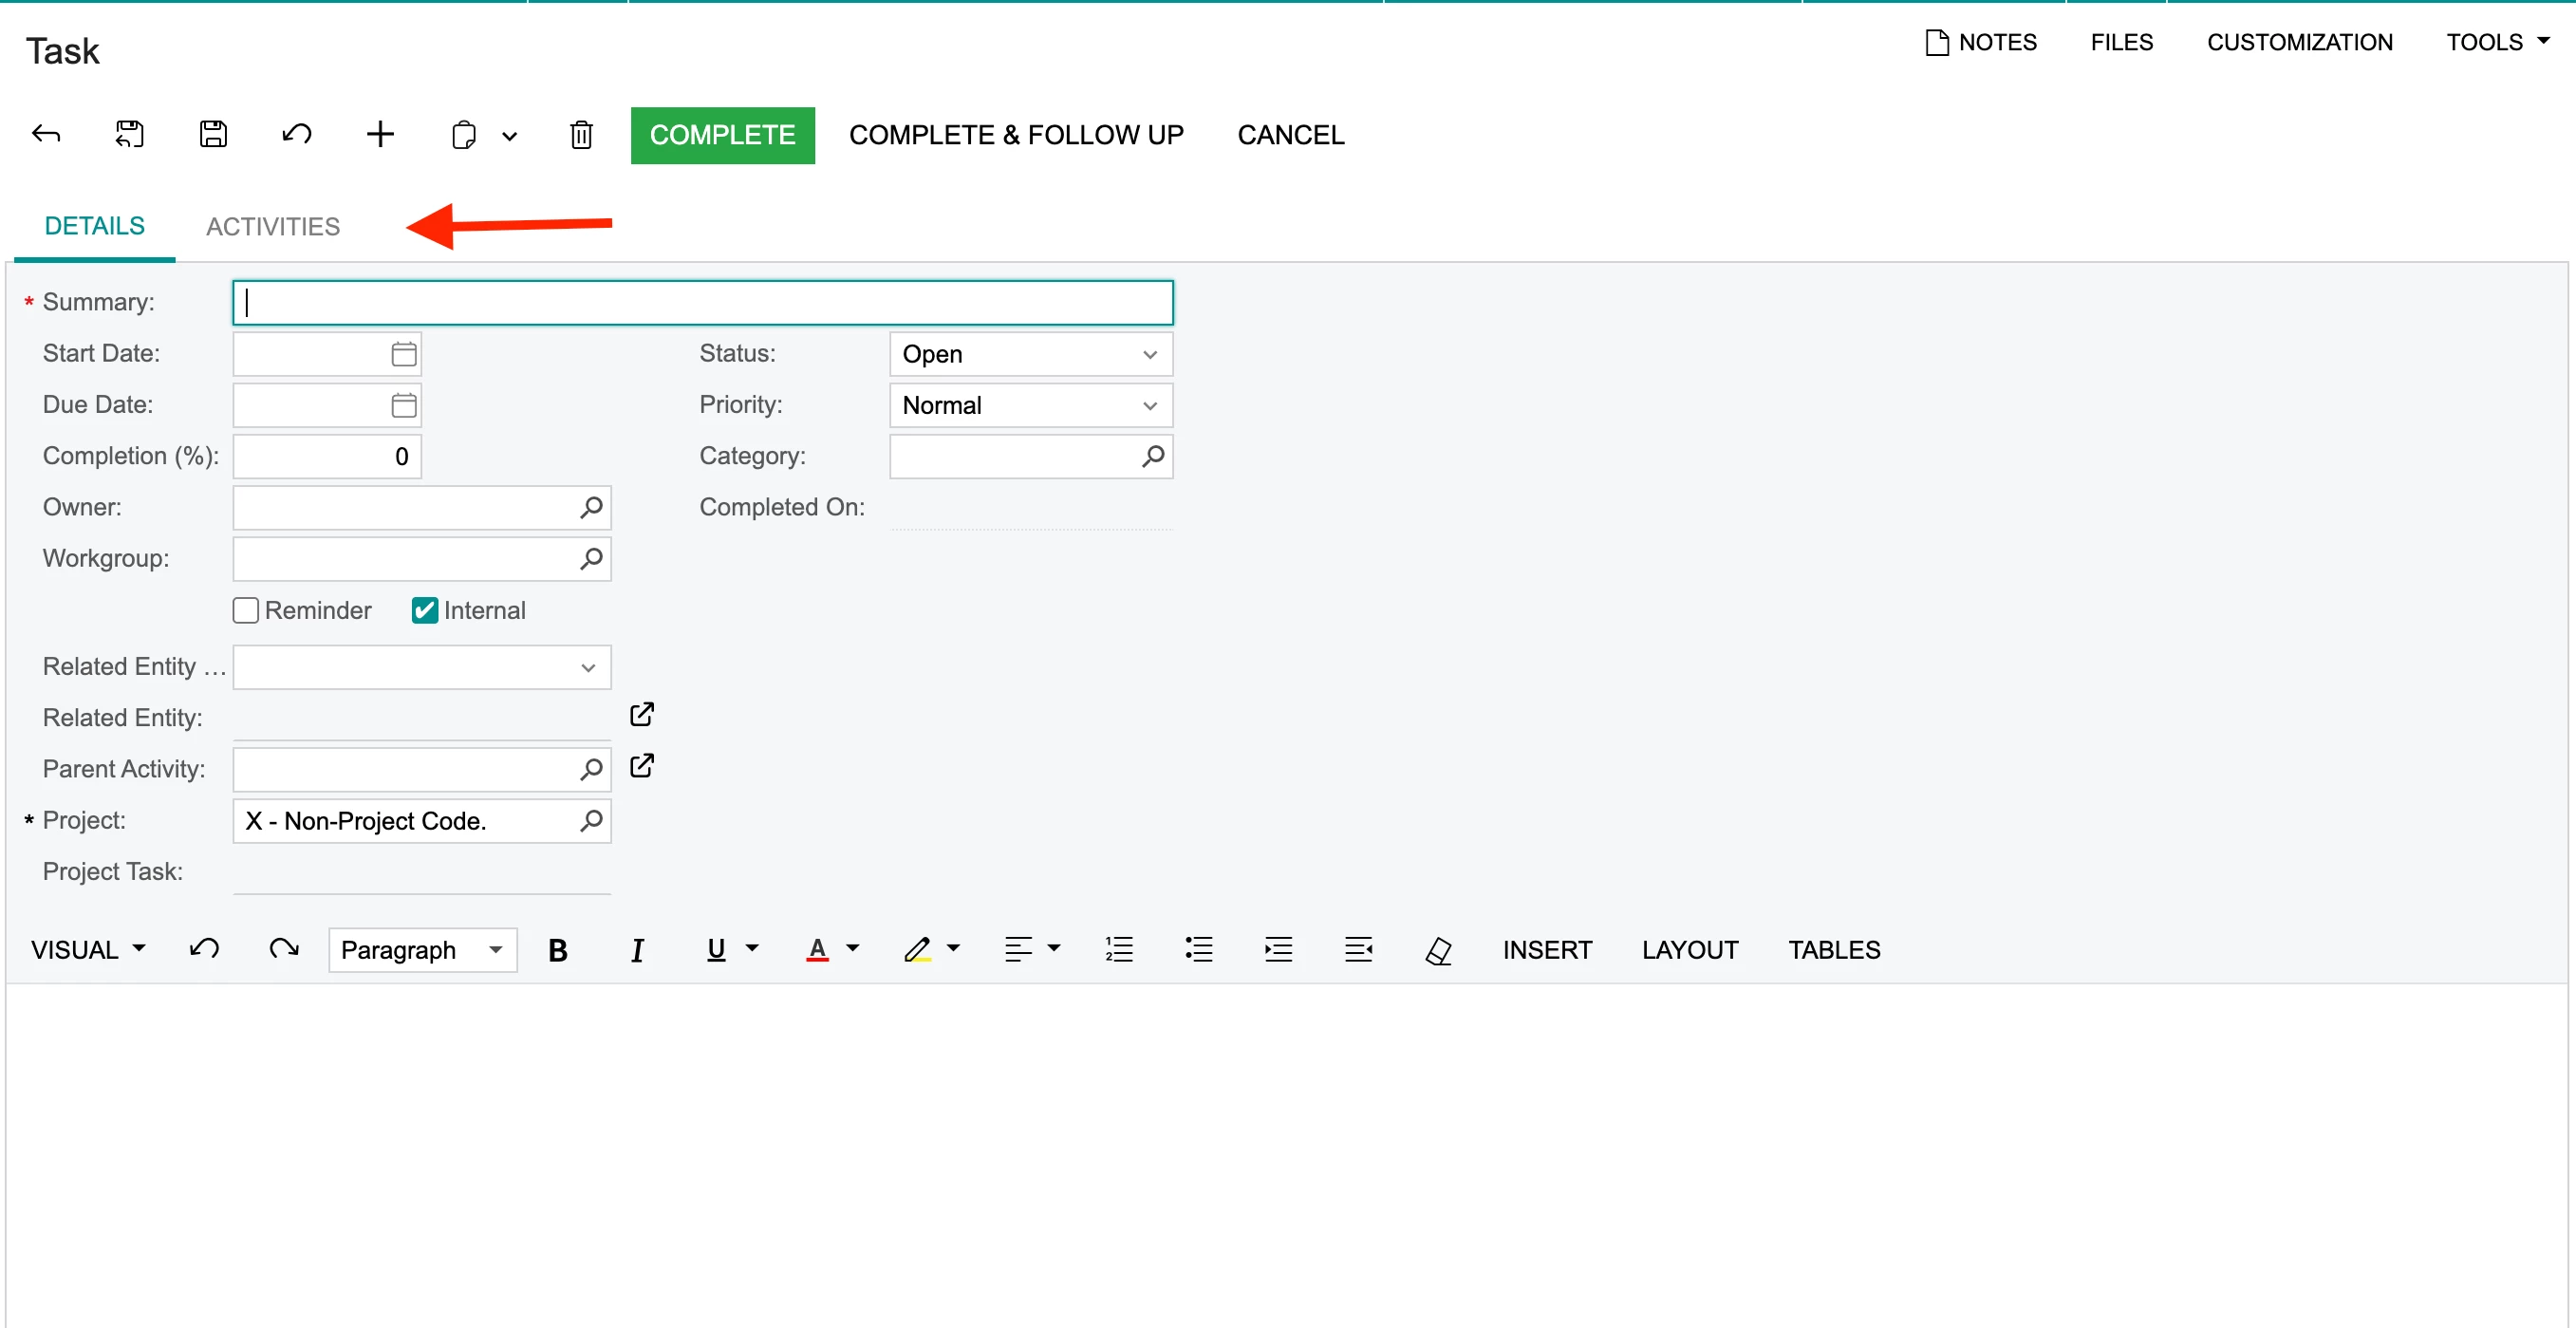
Task: Open the Priority dropdown set to Normal
Action: (1030, 405)
